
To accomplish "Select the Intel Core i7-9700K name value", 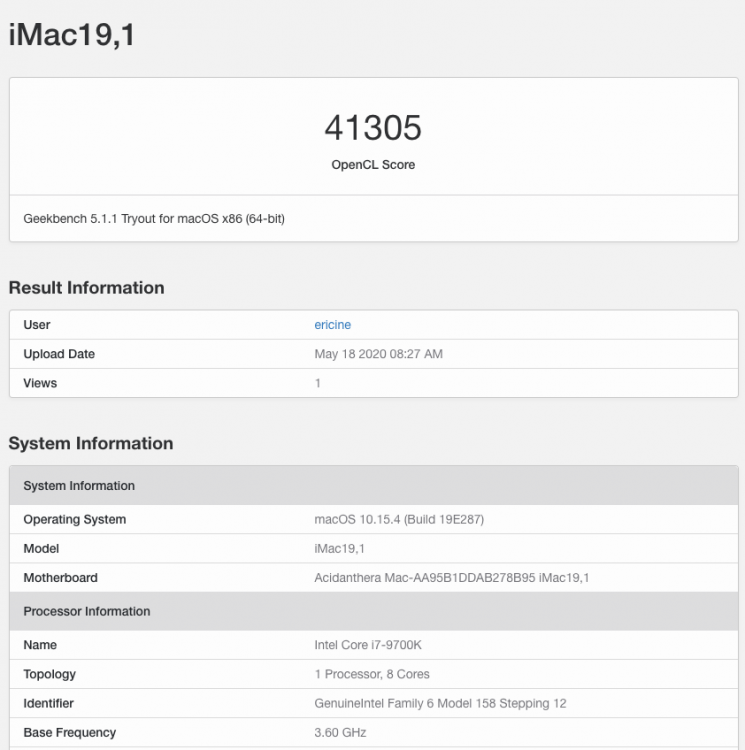I will (368, 645).
